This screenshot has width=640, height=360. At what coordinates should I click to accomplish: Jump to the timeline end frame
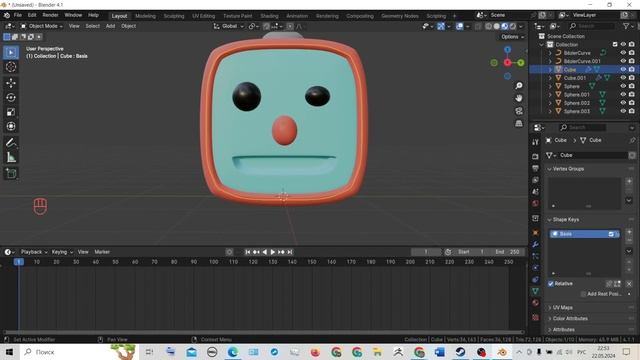(x=290, y=252)
